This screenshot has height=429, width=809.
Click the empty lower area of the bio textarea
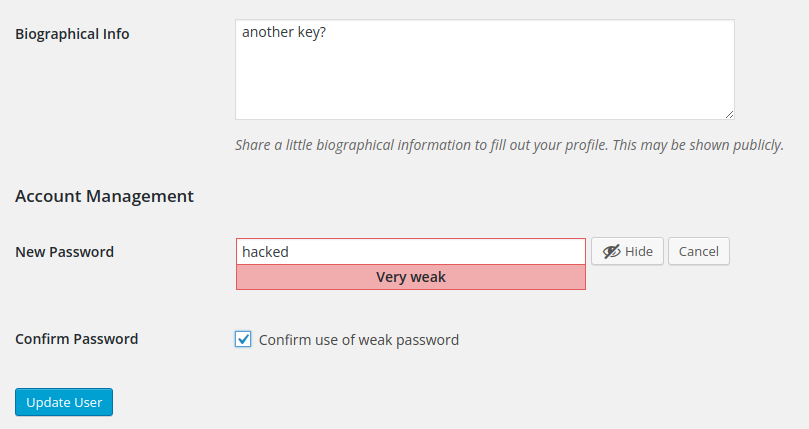pyautogui.click(x=485, y=88)
